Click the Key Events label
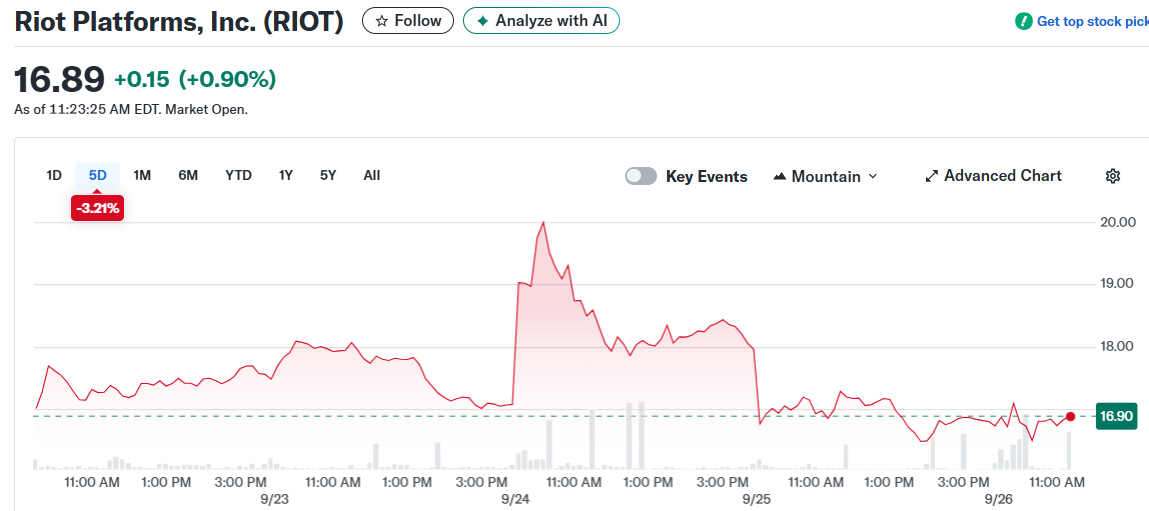This screenshot has width=1149, height=511. coord(706,177)
